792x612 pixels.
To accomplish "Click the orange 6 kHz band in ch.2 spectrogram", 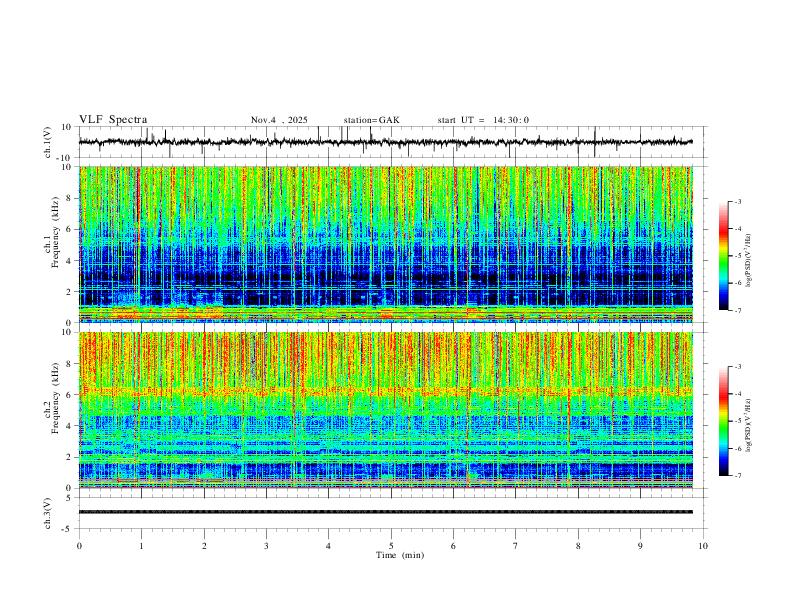I will (385, 391).
